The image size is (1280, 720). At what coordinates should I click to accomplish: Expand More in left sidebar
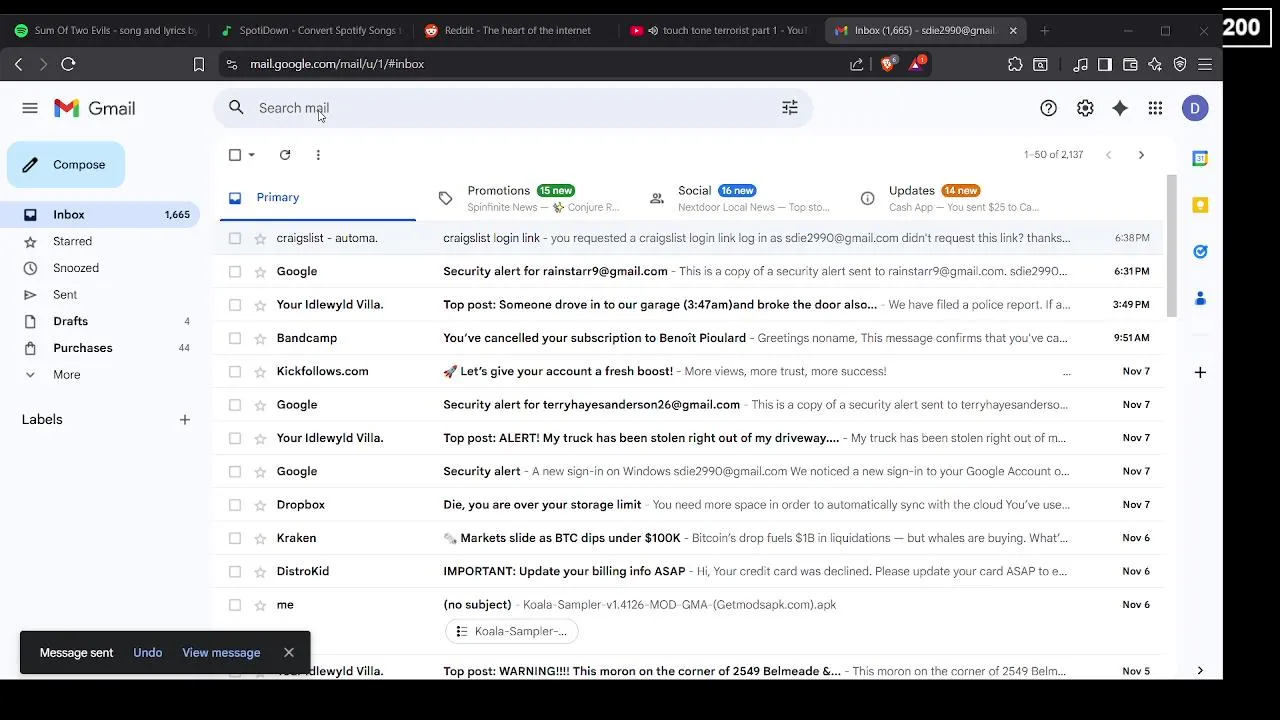[67, 375]
